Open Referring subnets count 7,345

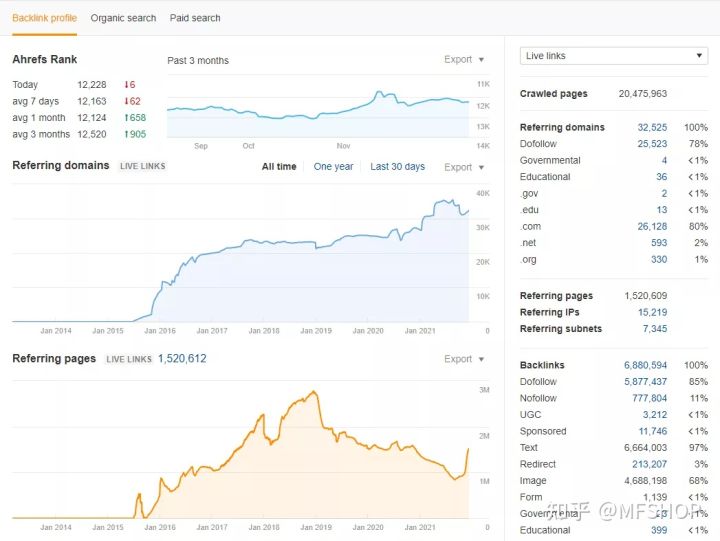[x=655, y=329]
